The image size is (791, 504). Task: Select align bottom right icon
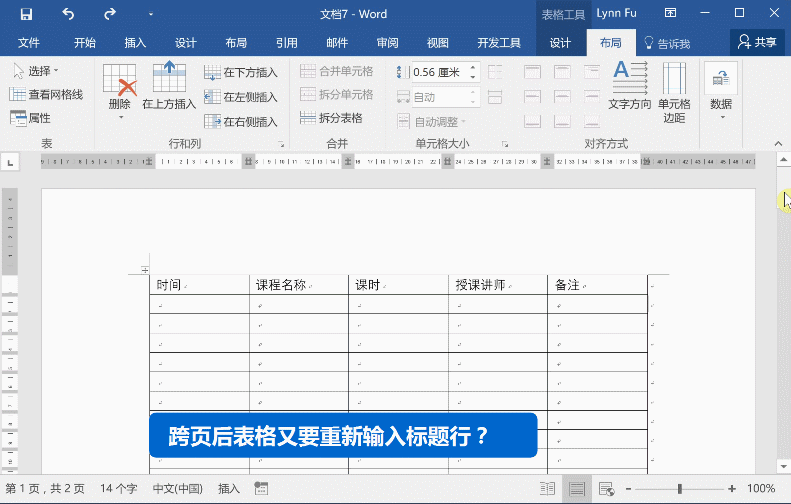click(592, 121)
